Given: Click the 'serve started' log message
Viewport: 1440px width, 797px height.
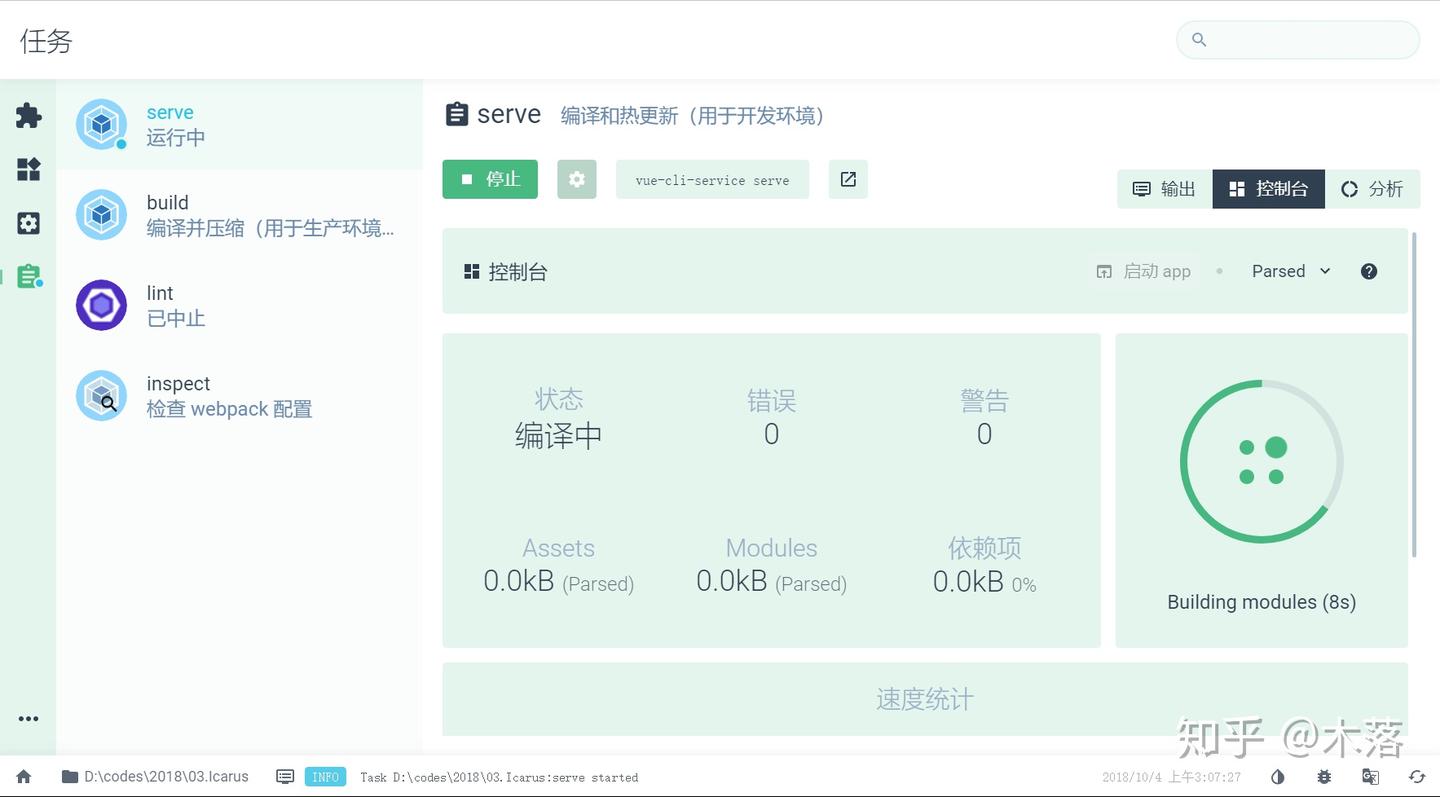Looking at the screenshot, I should 499,777.
